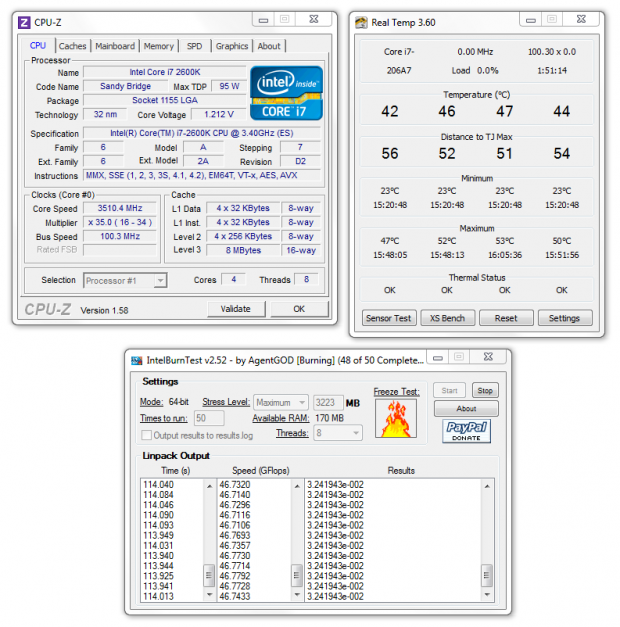This screenshot has width=620, height=627.
Task: Click the Times to run field
Action: tap(209, 418)
